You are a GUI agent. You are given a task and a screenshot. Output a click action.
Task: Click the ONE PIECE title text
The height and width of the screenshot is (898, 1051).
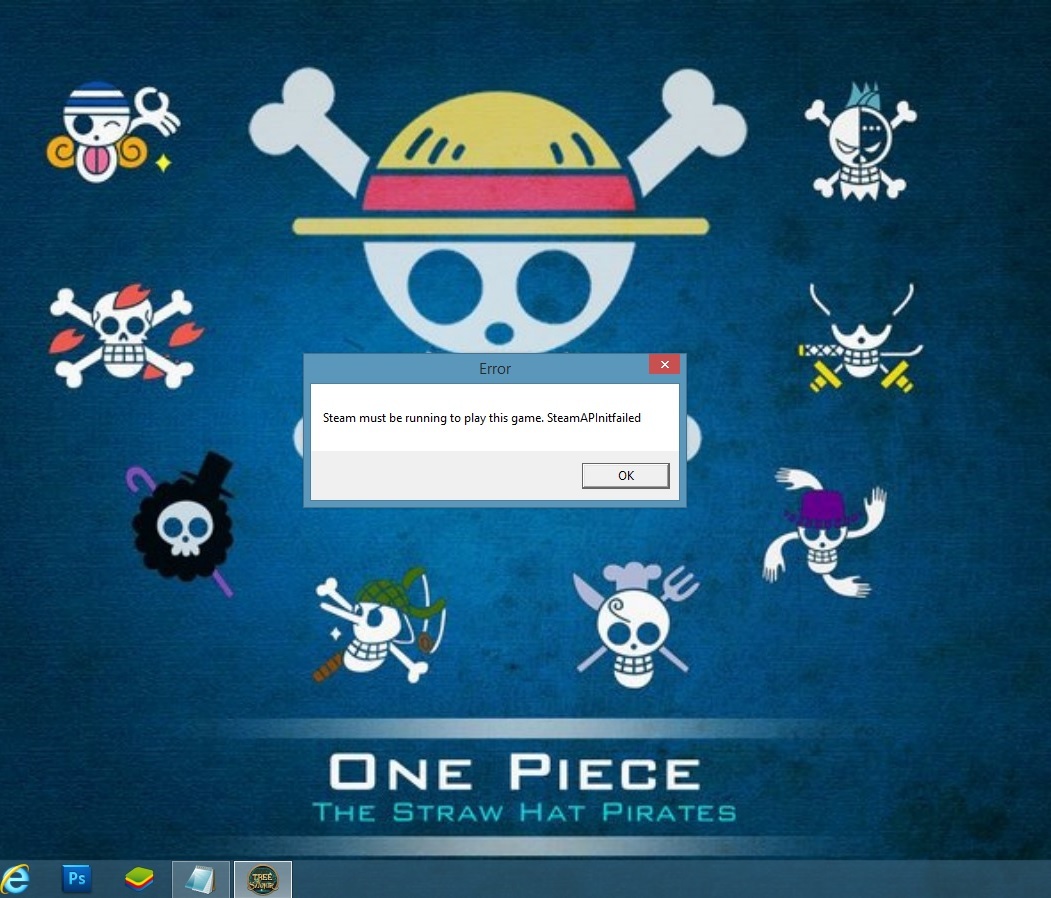point(514,773)
